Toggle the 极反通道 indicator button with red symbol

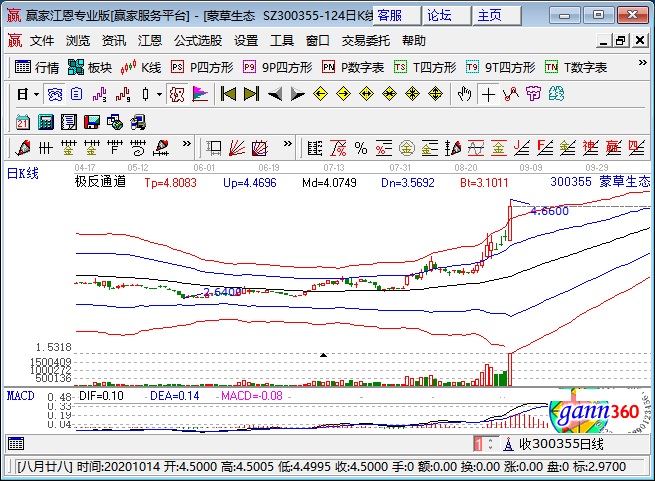(x=177, y=94)
